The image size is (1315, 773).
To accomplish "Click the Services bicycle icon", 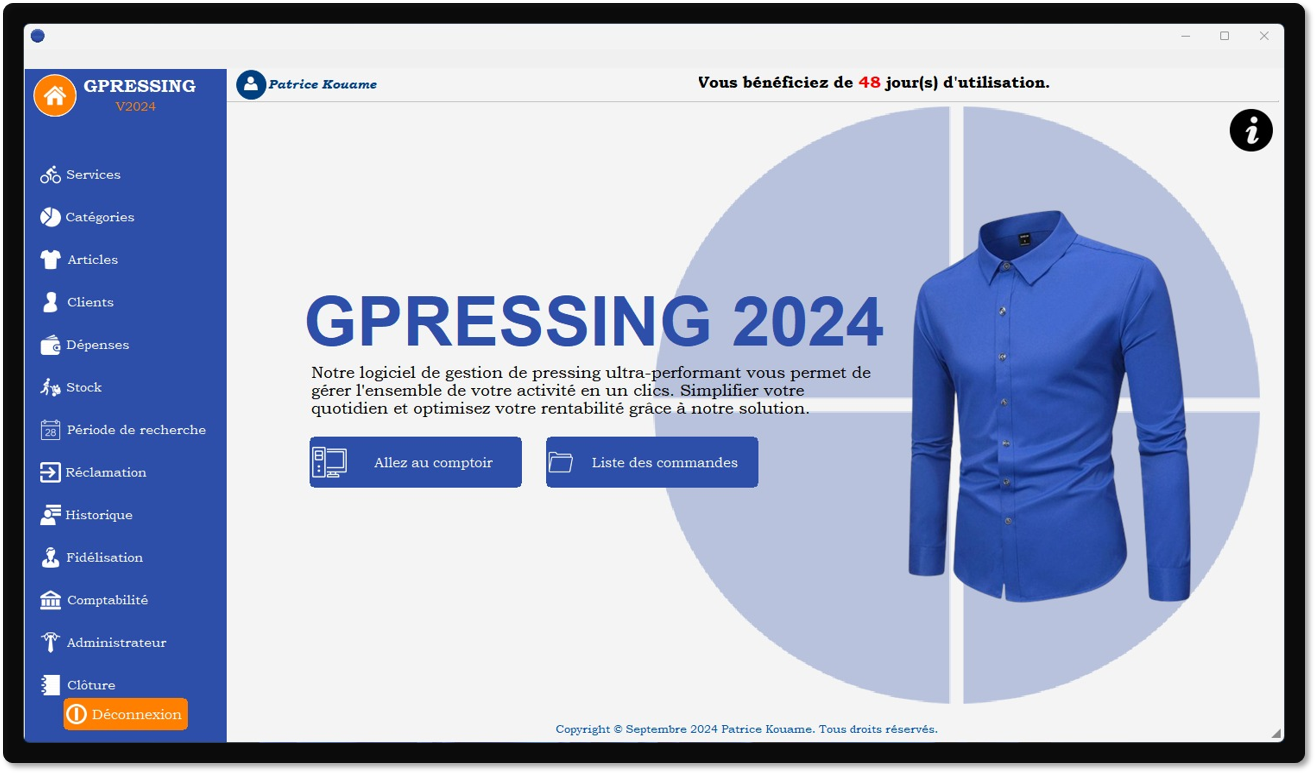I will click(x=50, y=175).
